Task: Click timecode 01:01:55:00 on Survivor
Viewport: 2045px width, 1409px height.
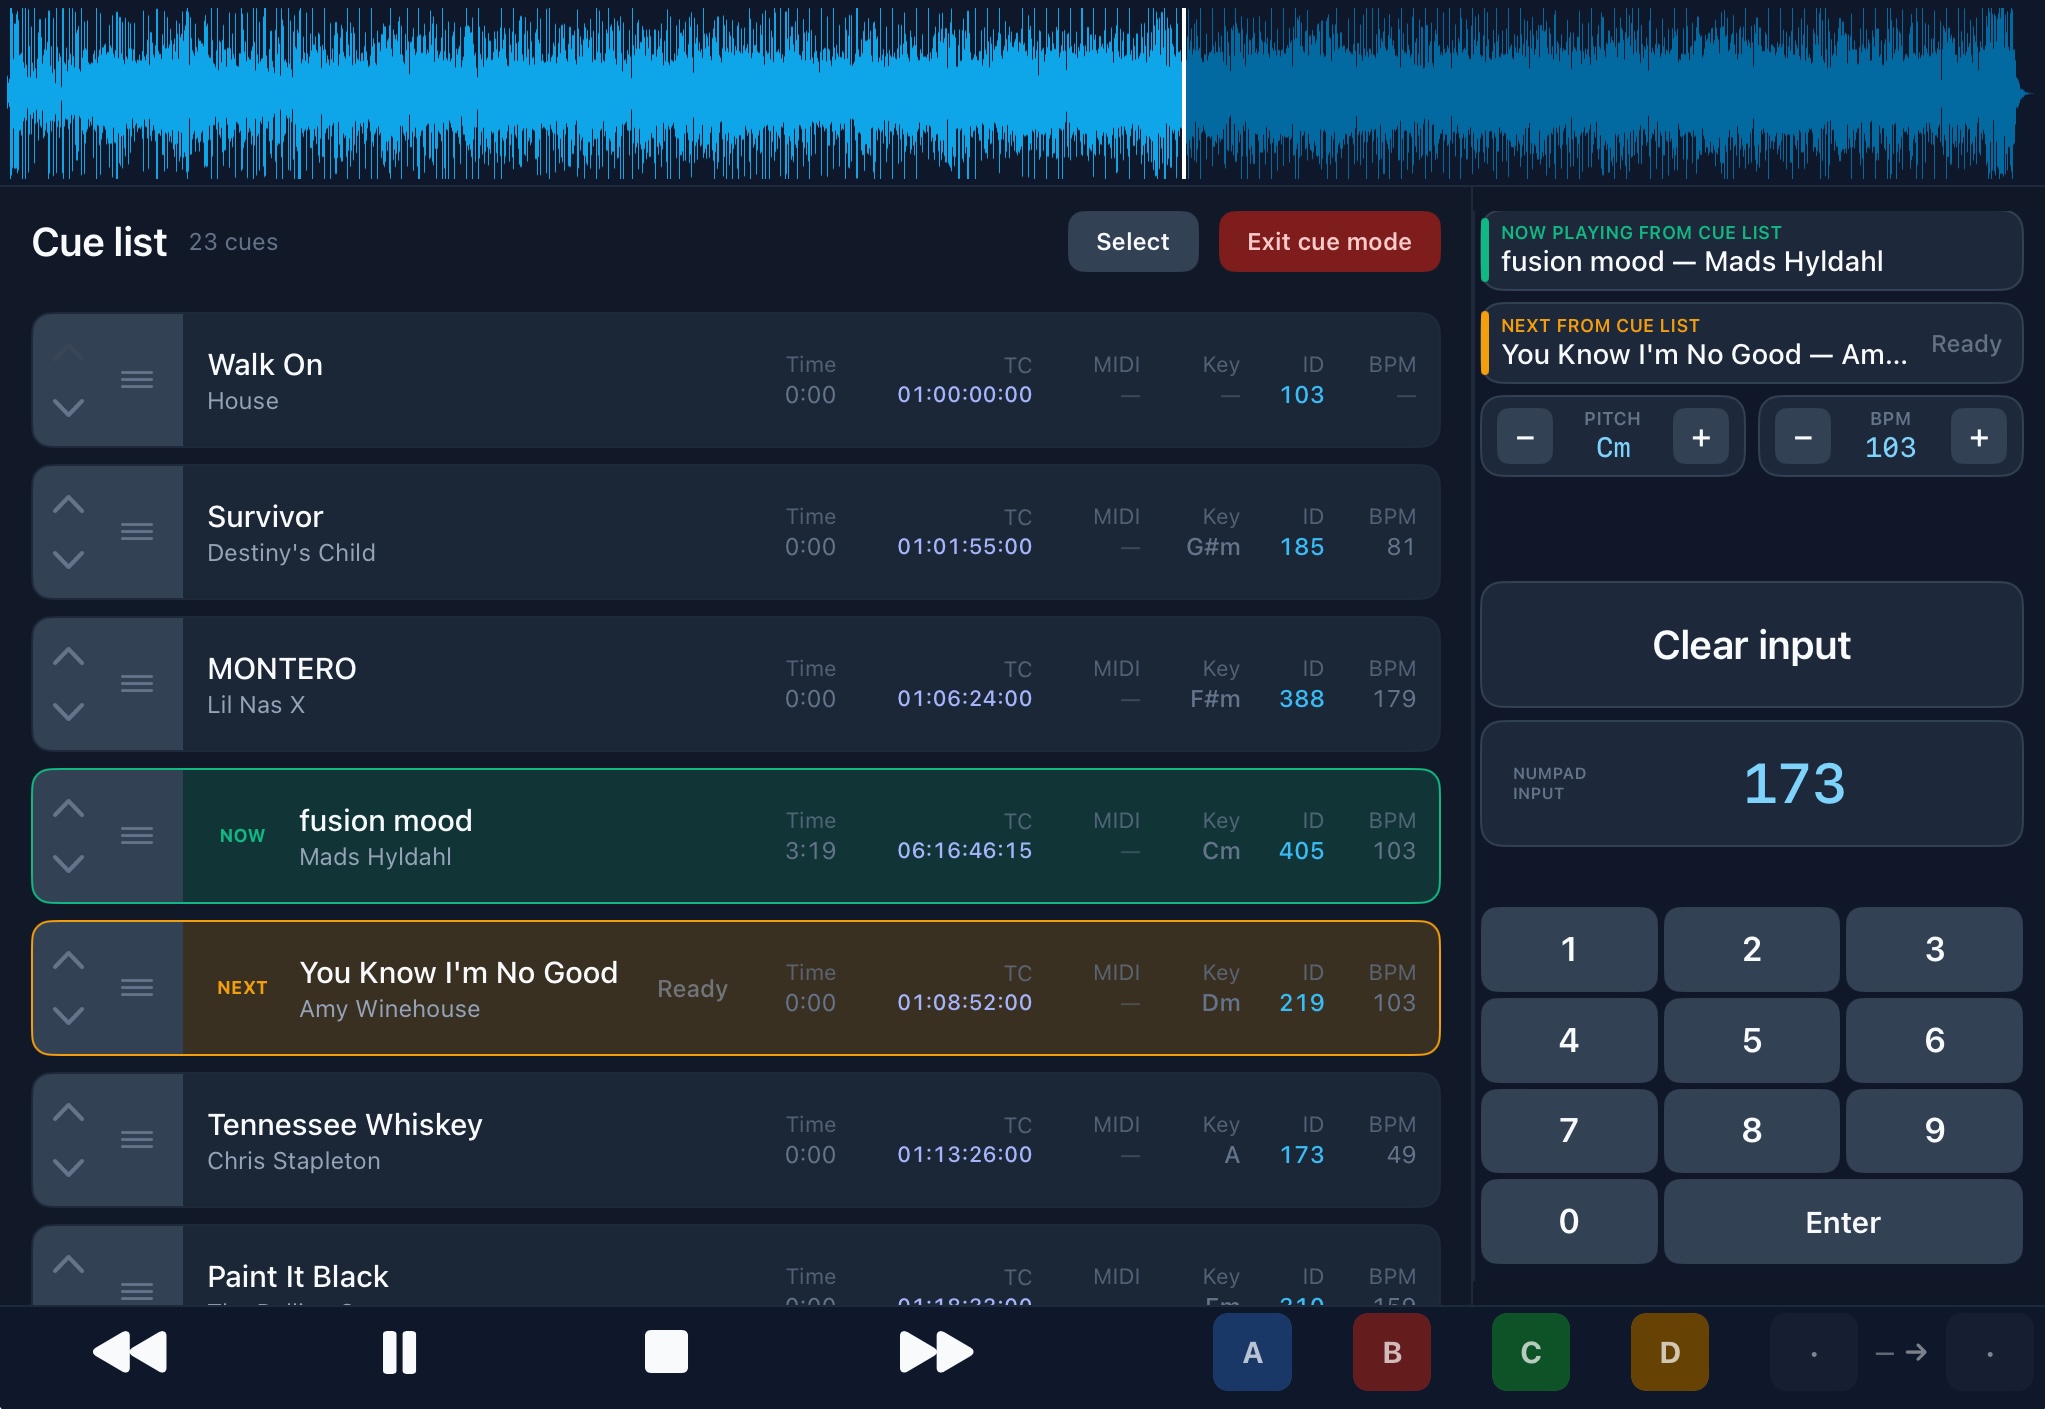Action: click(964, 547)
